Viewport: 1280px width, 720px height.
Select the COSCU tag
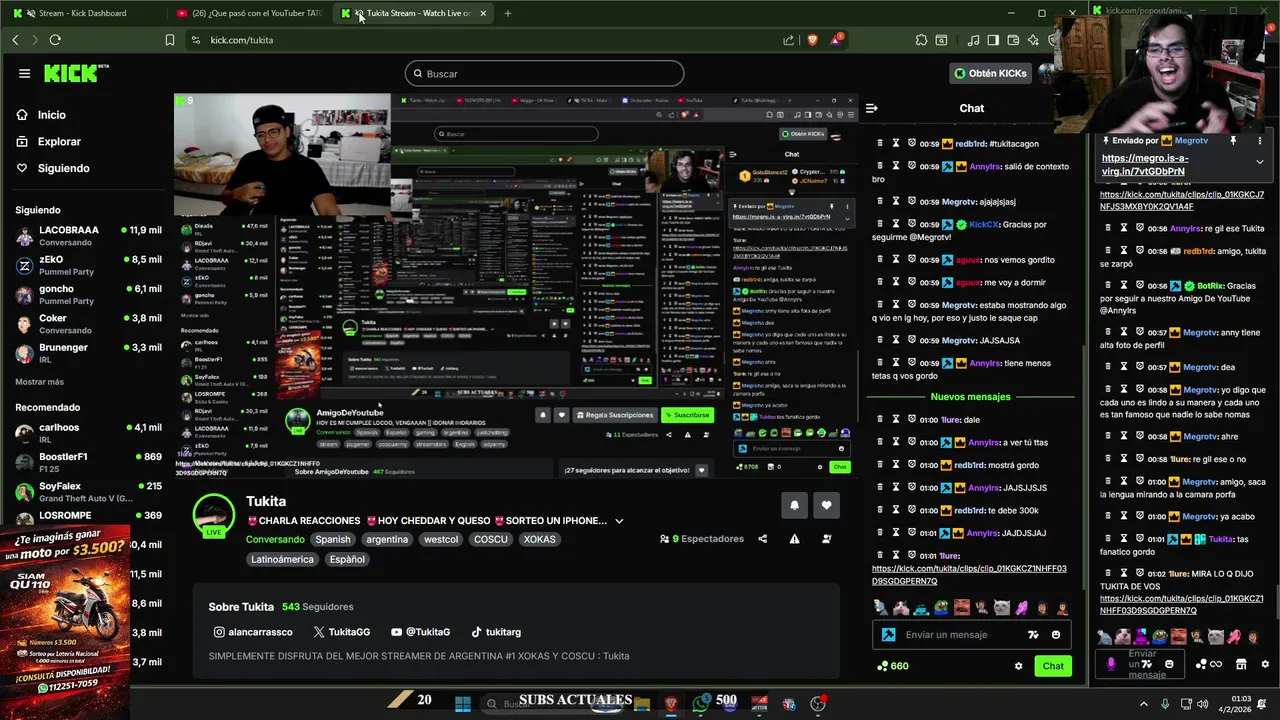(491, 539)
